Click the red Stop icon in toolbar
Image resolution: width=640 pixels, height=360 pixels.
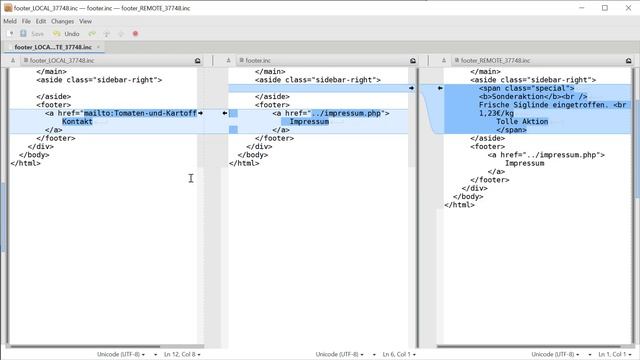point(136,34)
